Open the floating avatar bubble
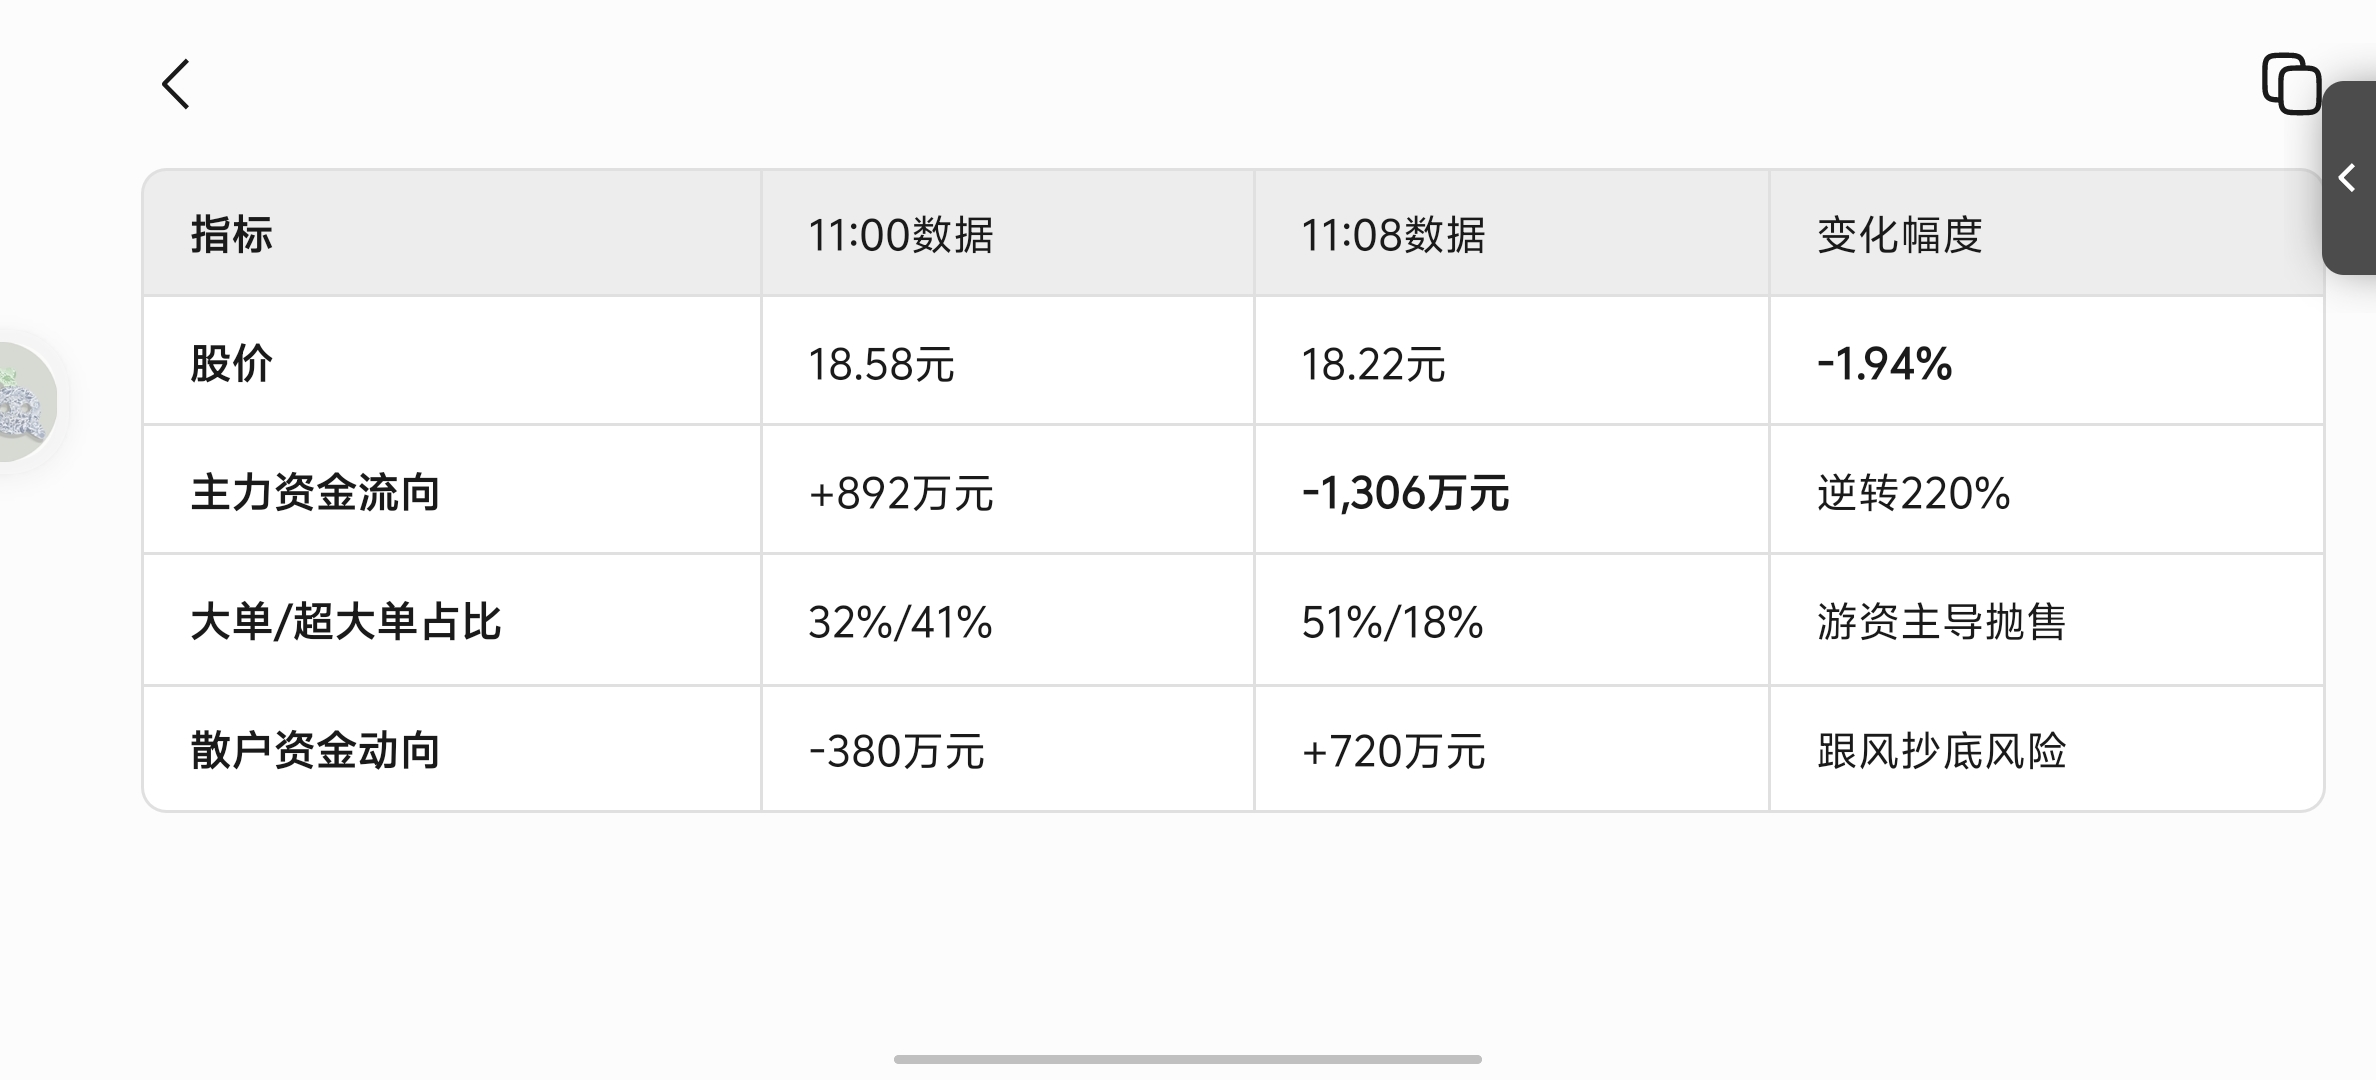The height and width of the screenshot is (1080, 2376). coord(27,402)
